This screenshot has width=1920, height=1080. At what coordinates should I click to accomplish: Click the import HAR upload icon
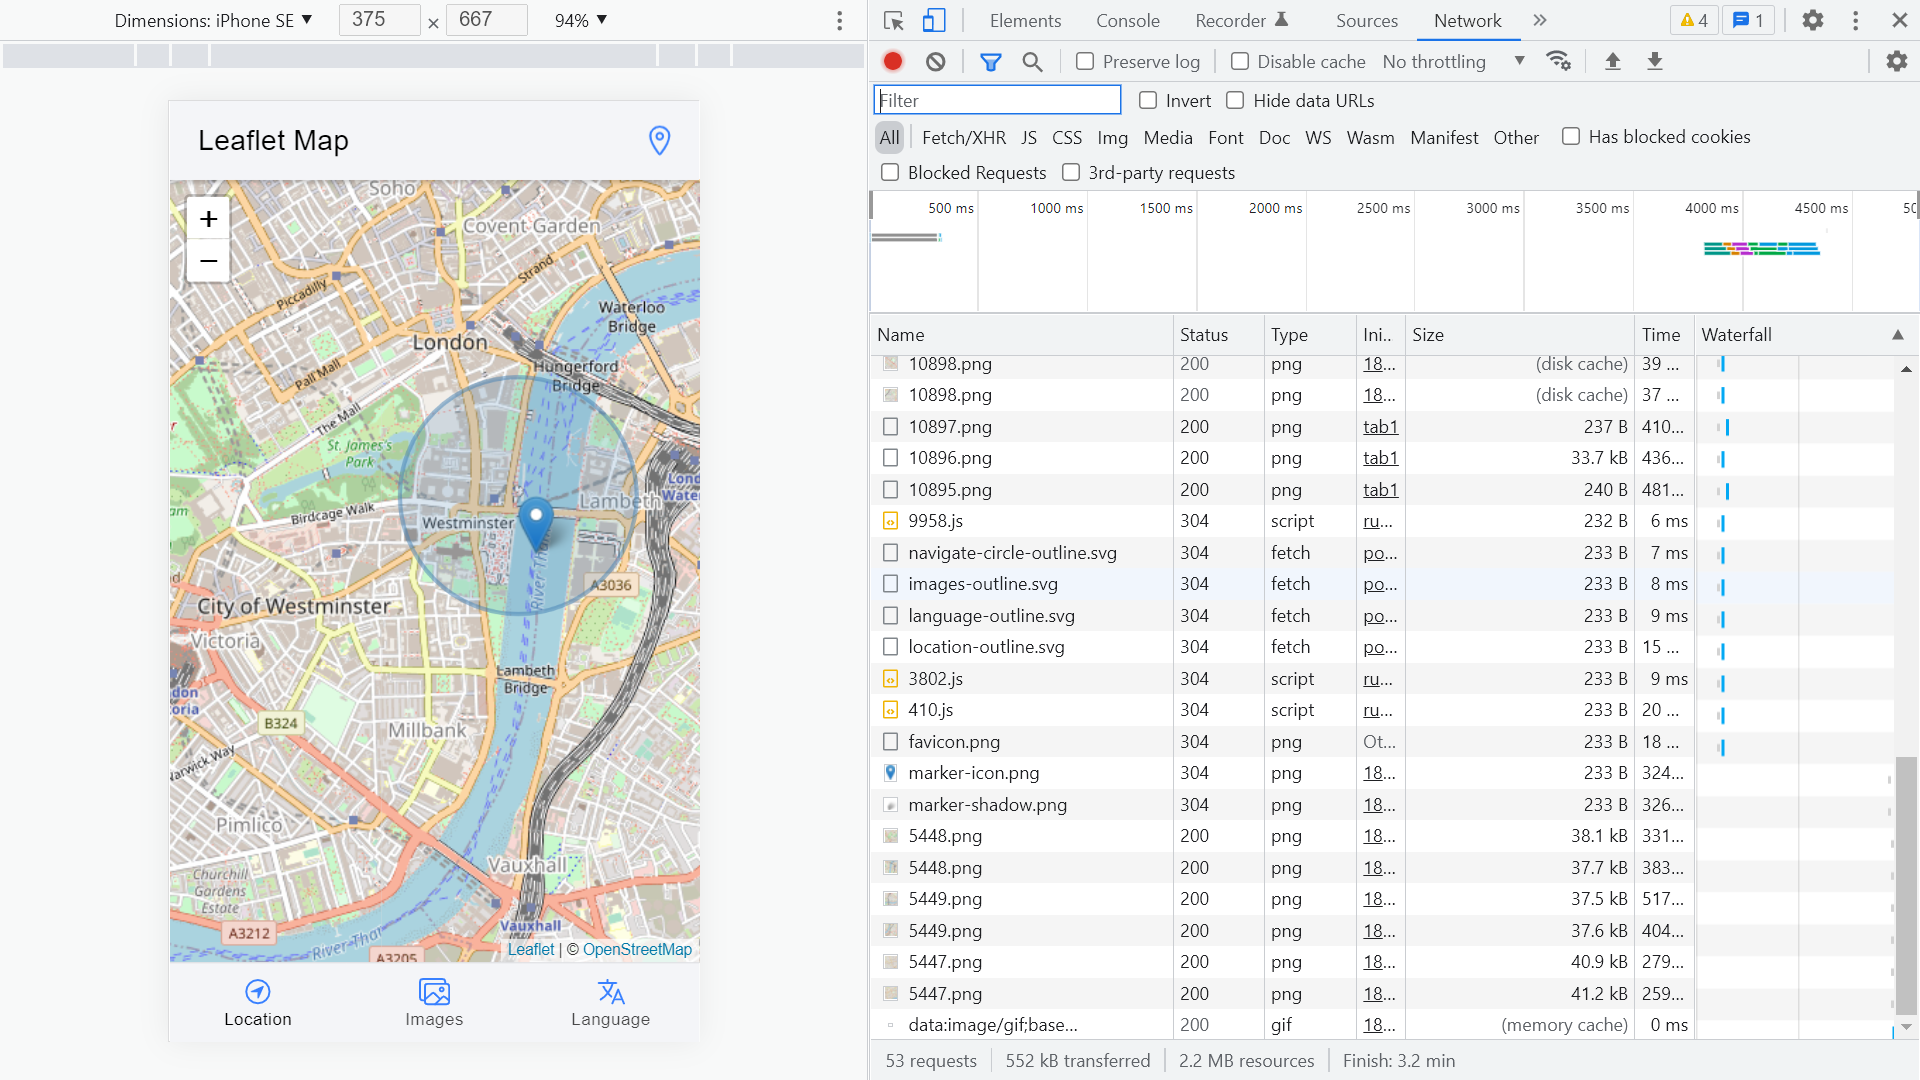coord(1612,61)
